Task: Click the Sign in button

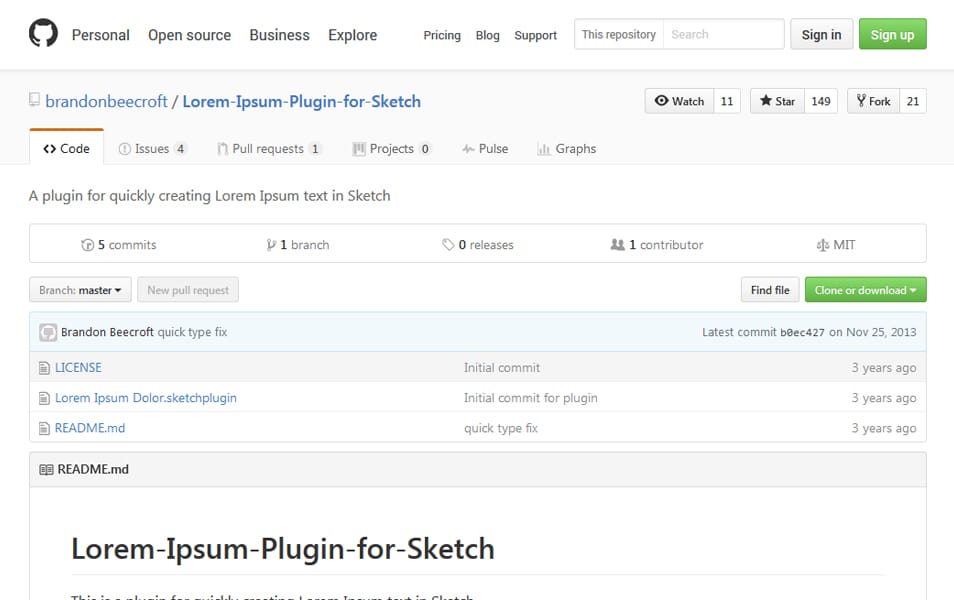Action: 821,34
